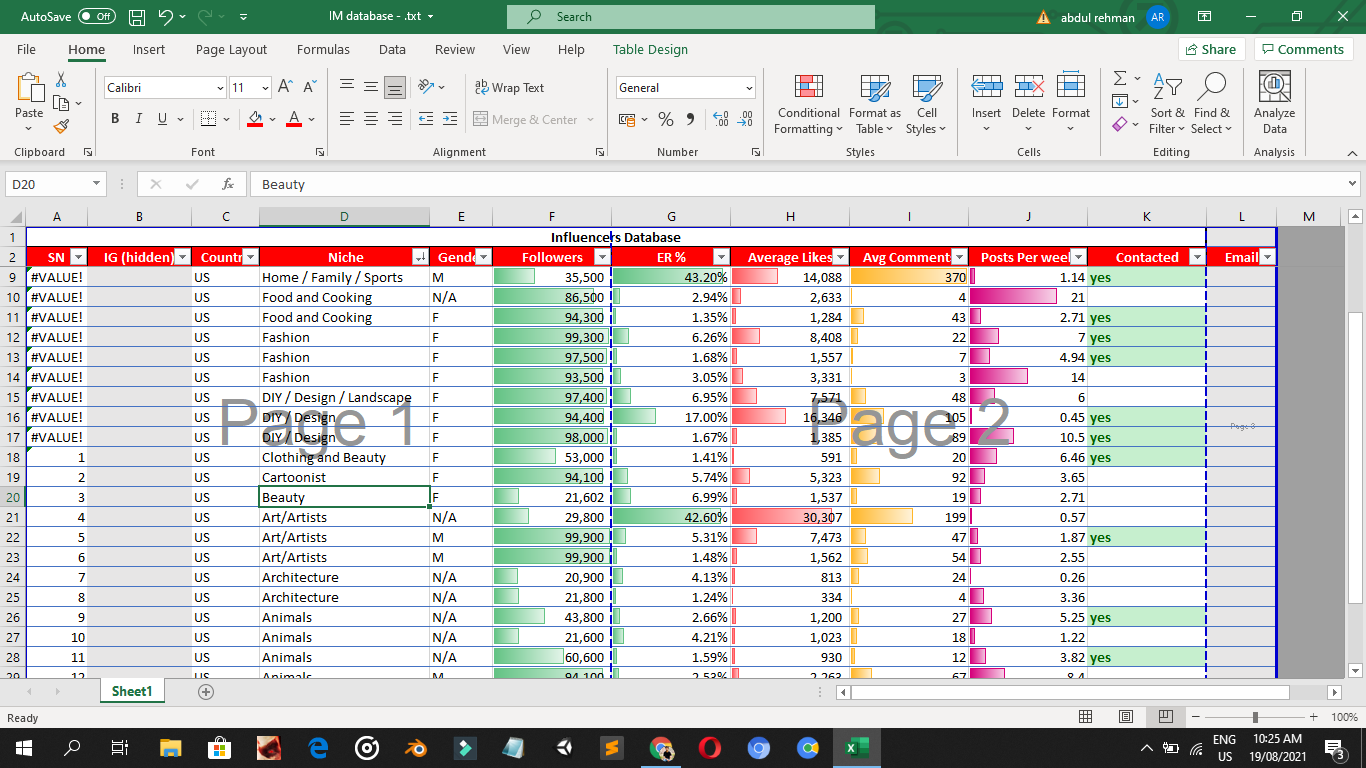
Task: Click the Analyze Data icon
Action: tap(1274, 104)
